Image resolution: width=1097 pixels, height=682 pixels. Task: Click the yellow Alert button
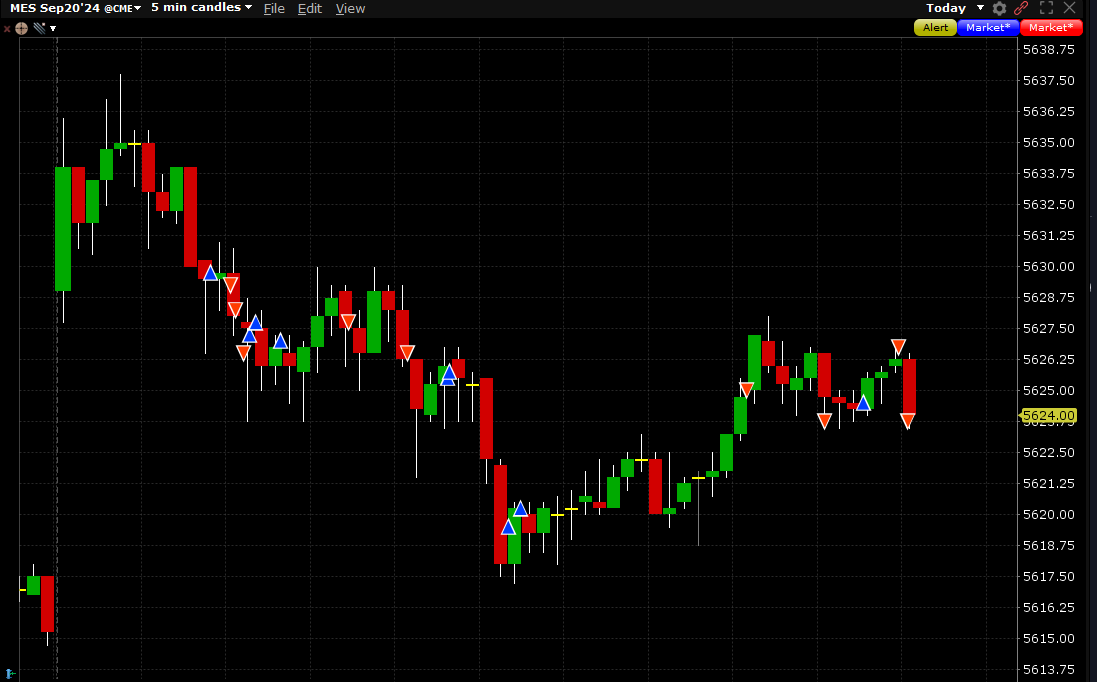[x=935, y=27]
